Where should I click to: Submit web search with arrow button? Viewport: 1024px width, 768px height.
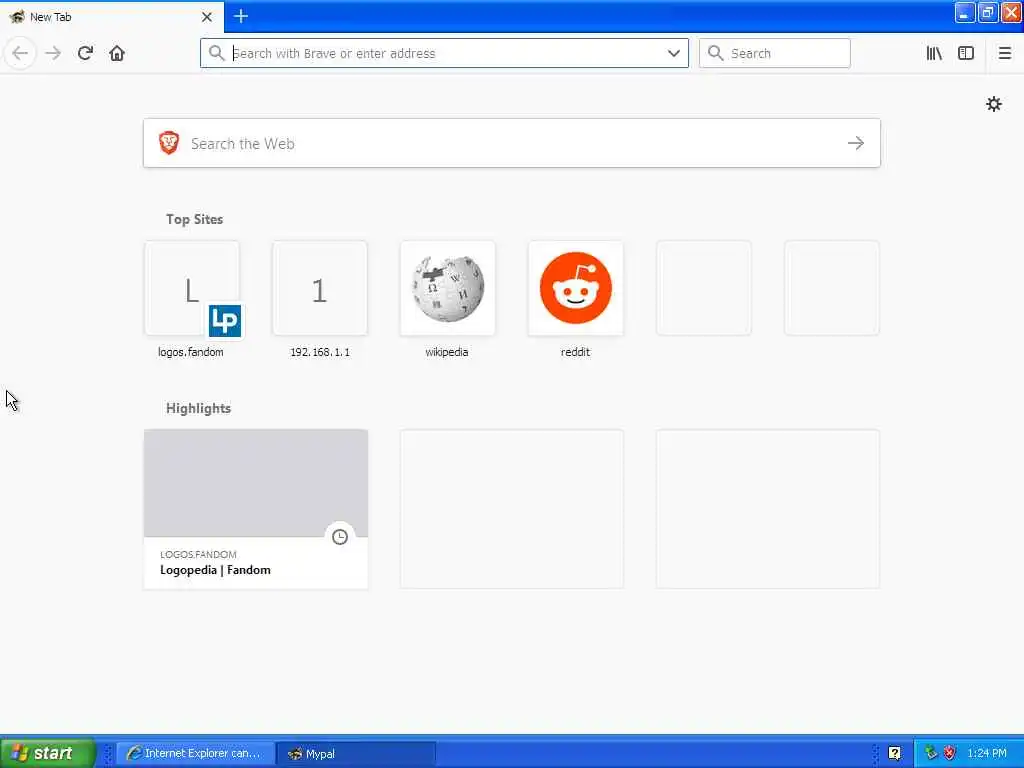pos(856,143)
